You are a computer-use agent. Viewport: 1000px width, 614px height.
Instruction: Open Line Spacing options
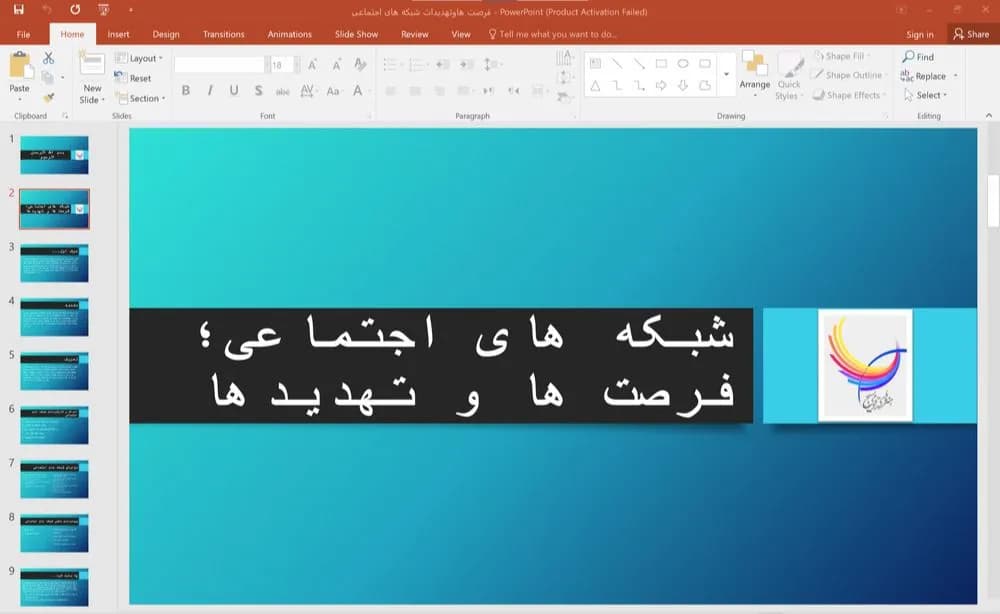[492, 64]
